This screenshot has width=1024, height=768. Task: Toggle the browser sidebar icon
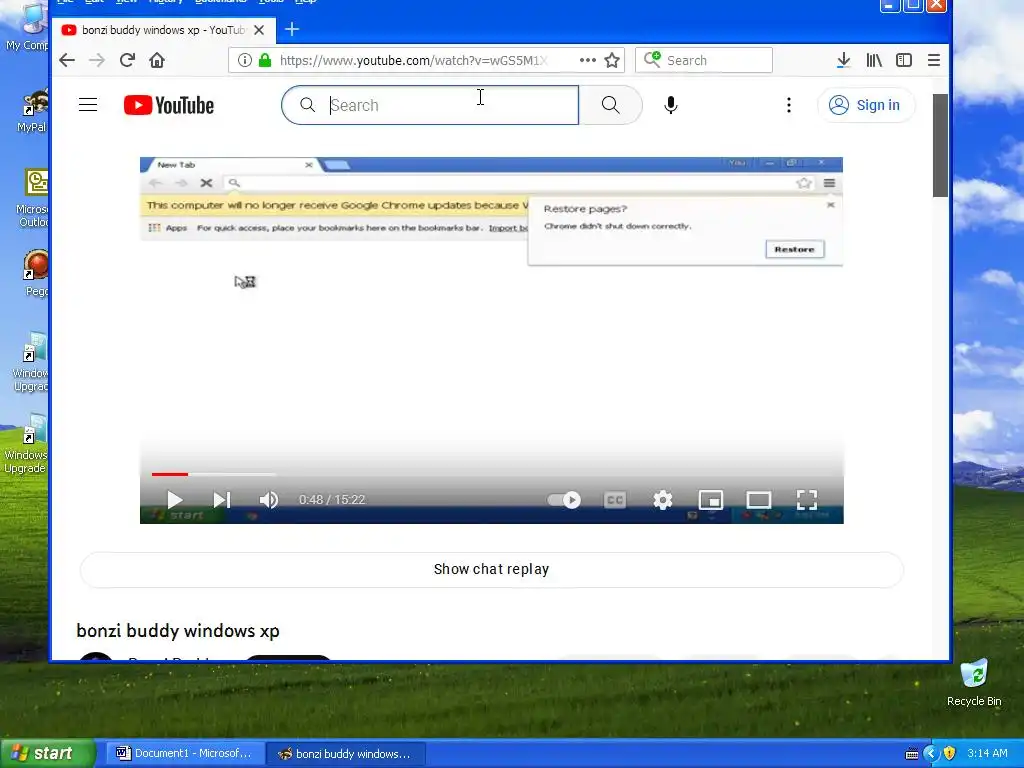pyautogui.click(x=904, y=61)
